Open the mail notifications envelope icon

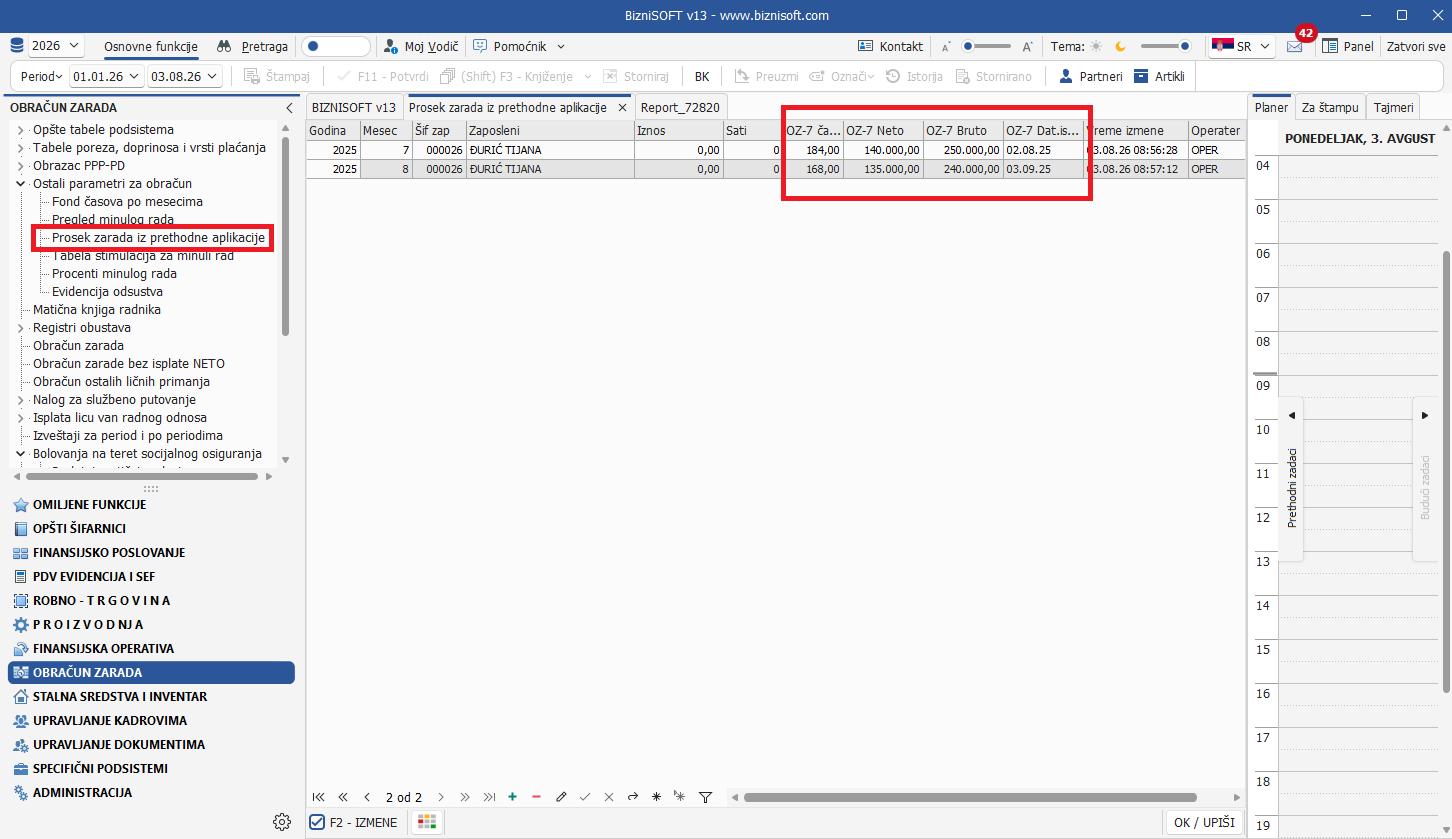[x=1294, y=46]
